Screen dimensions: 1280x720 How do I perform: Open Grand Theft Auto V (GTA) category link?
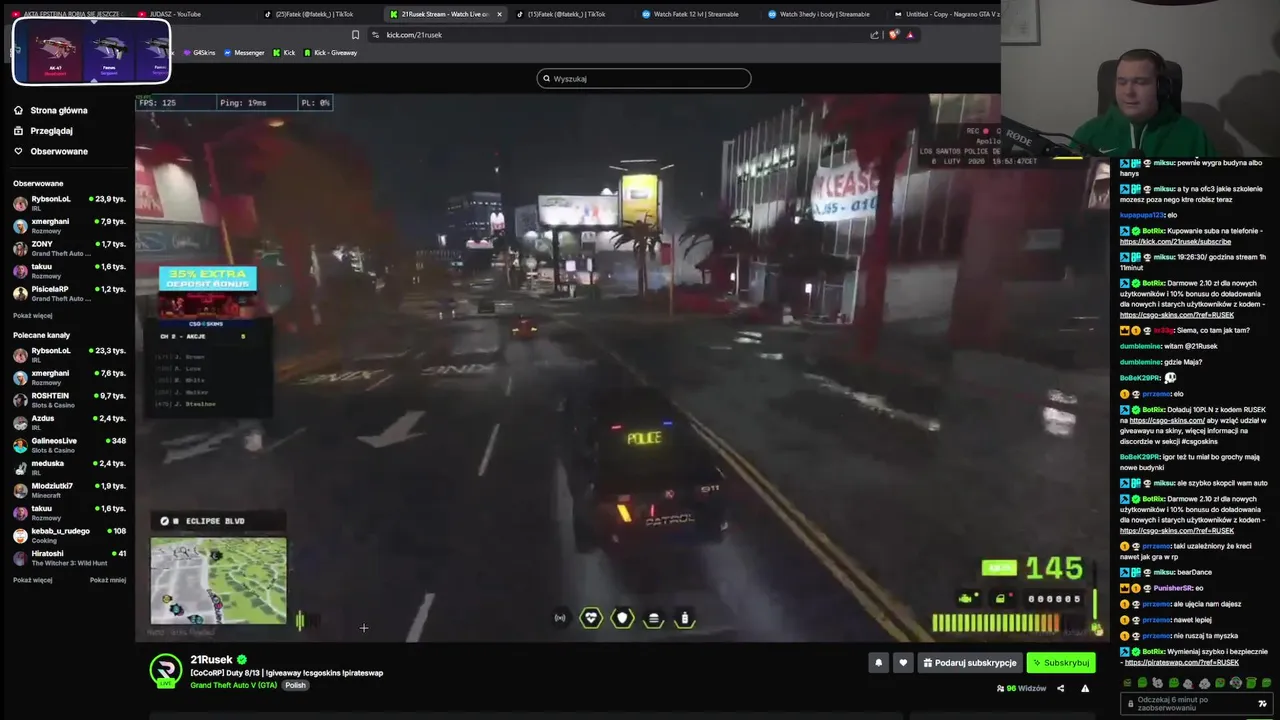click(x=233, y=685)
